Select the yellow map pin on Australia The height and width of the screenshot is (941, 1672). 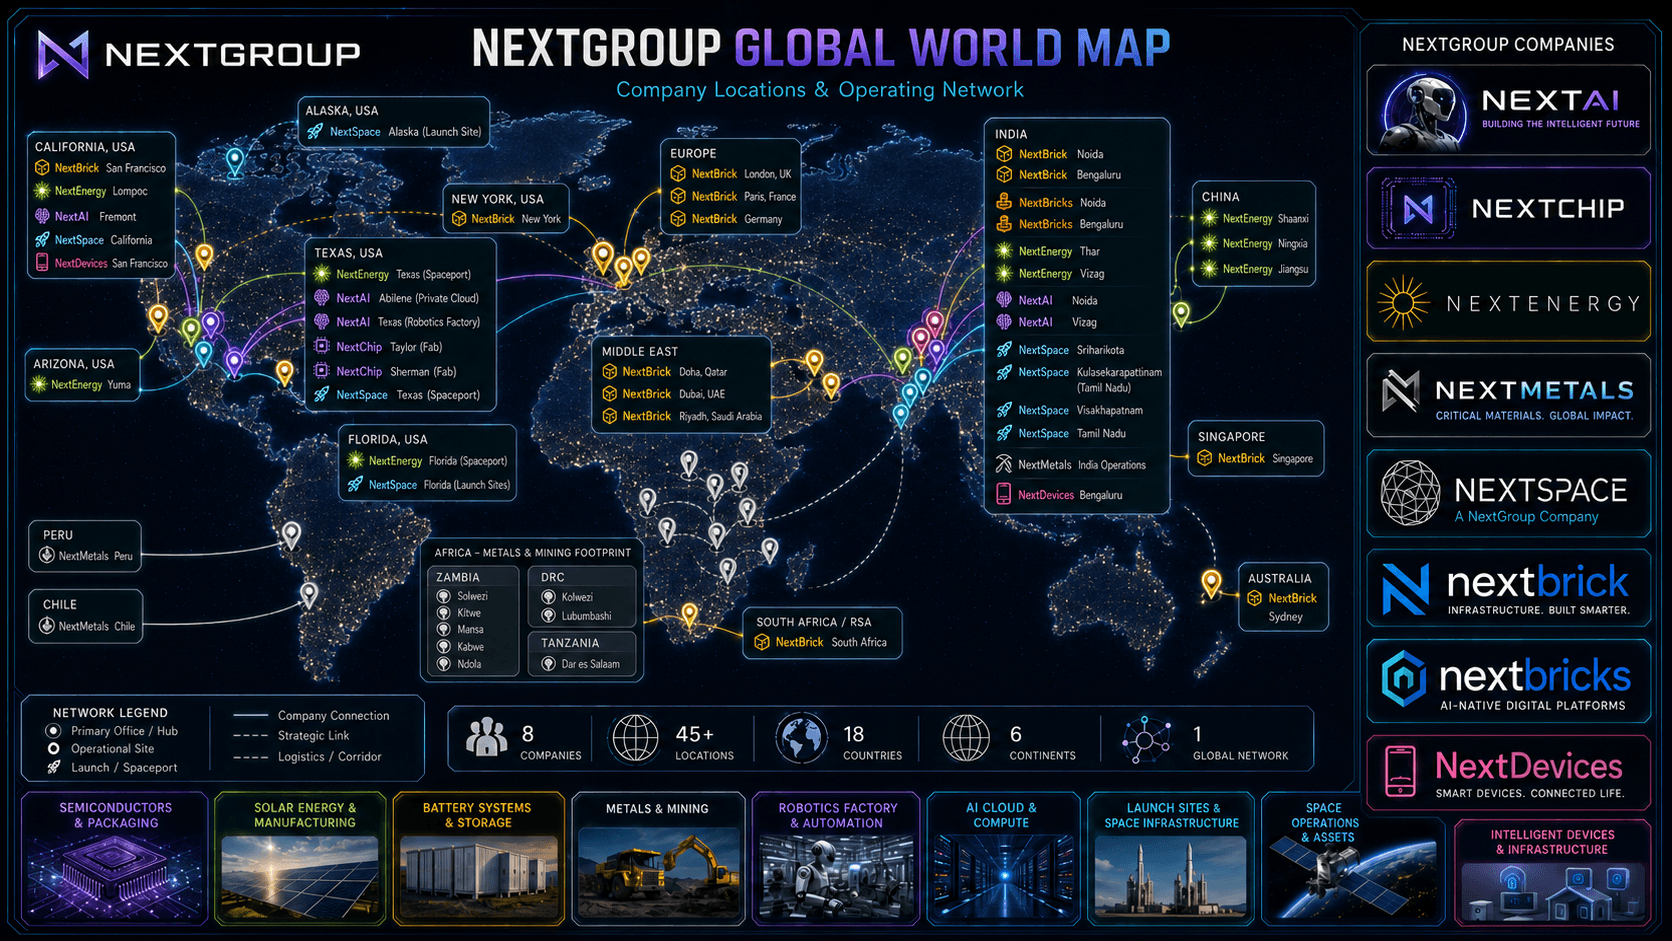(x=1211, y=583)
